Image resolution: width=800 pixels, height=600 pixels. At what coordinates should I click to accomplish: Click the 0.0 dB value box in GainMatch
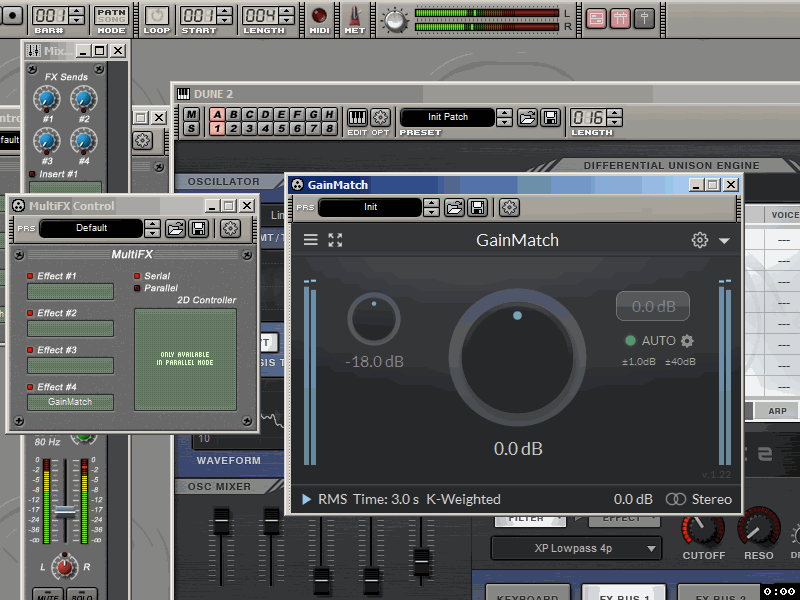(x=653, y=306)
